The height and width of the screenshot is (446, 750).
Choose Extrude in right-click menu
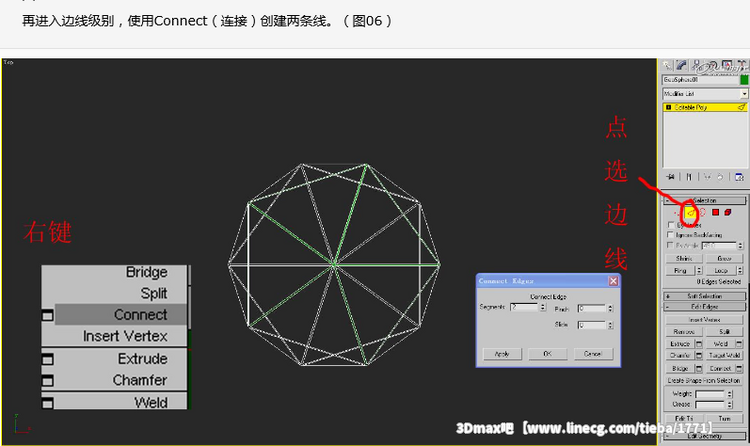pyautogui.click(x=143, y=358)
